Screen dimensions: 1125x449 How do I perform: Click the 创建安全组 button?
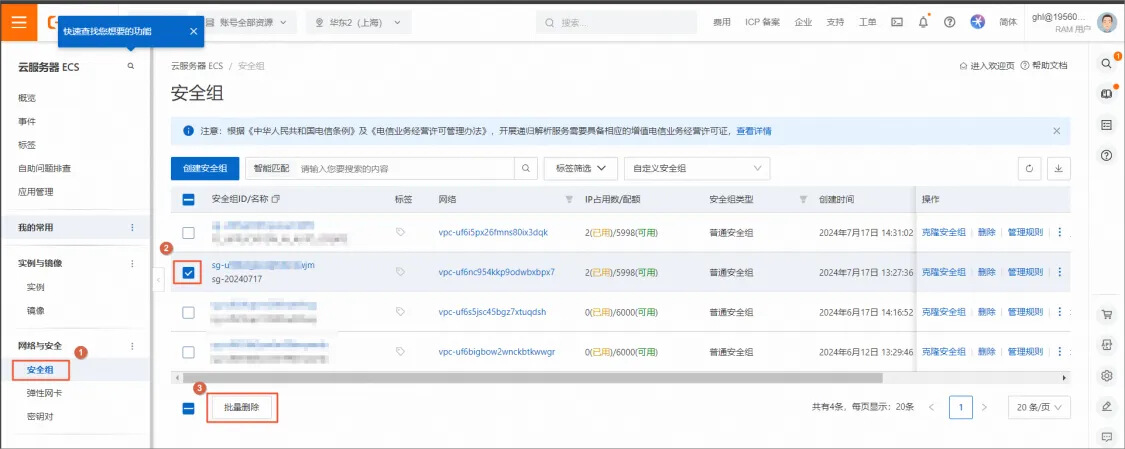(x=205, y=169)
